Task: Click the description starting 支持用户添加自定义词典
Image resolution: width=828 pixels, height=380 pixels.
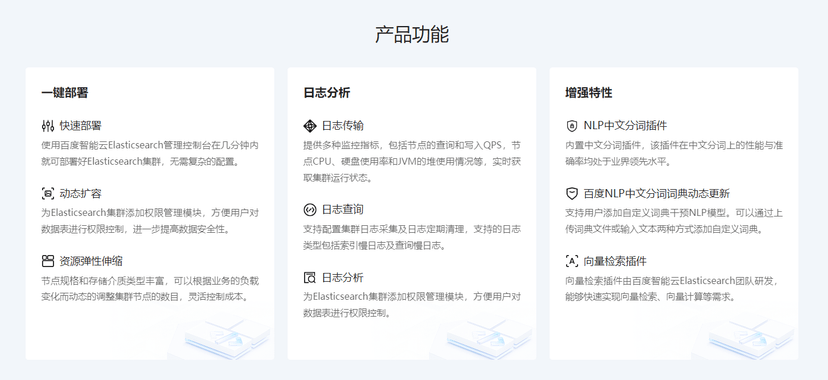Action: click(674, 221)
